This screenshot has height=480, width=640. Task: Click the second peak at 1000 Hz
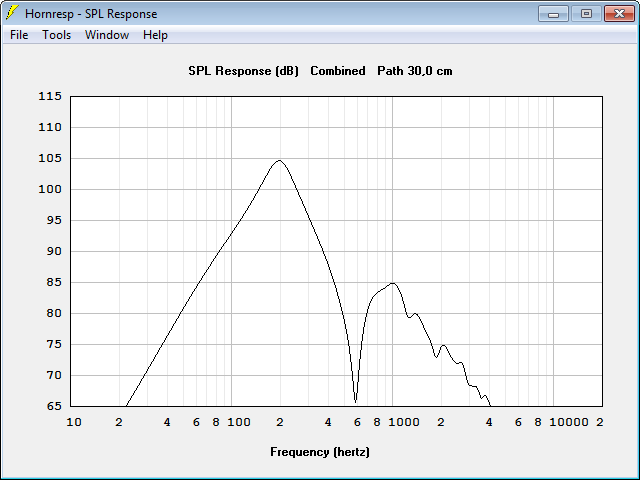pos(392,283)
